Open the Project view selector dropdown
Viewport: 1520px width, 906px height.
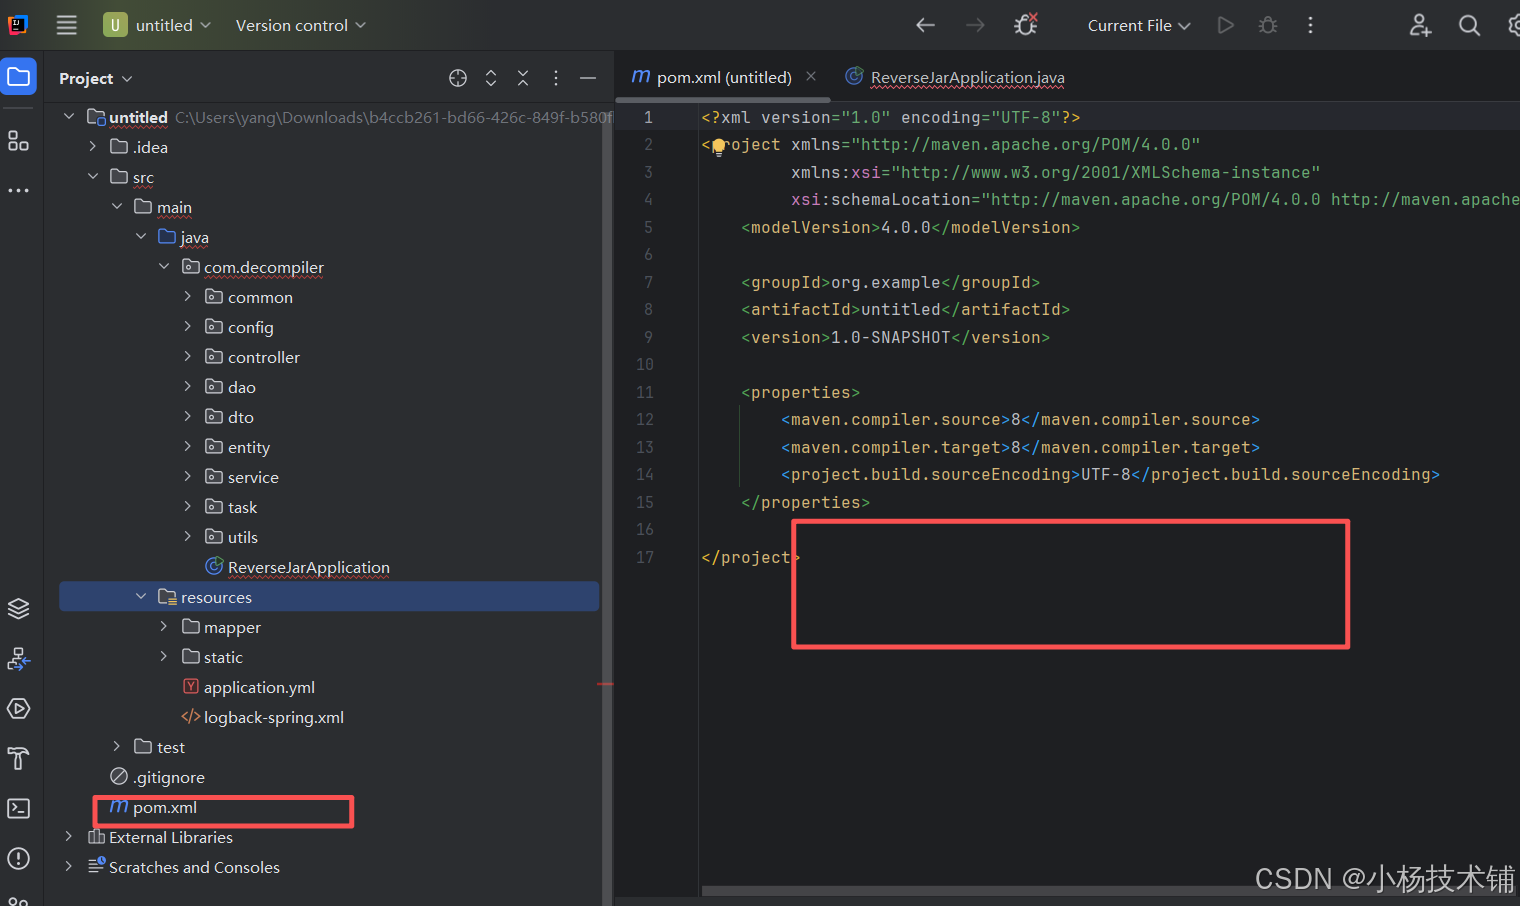point(96,78)
